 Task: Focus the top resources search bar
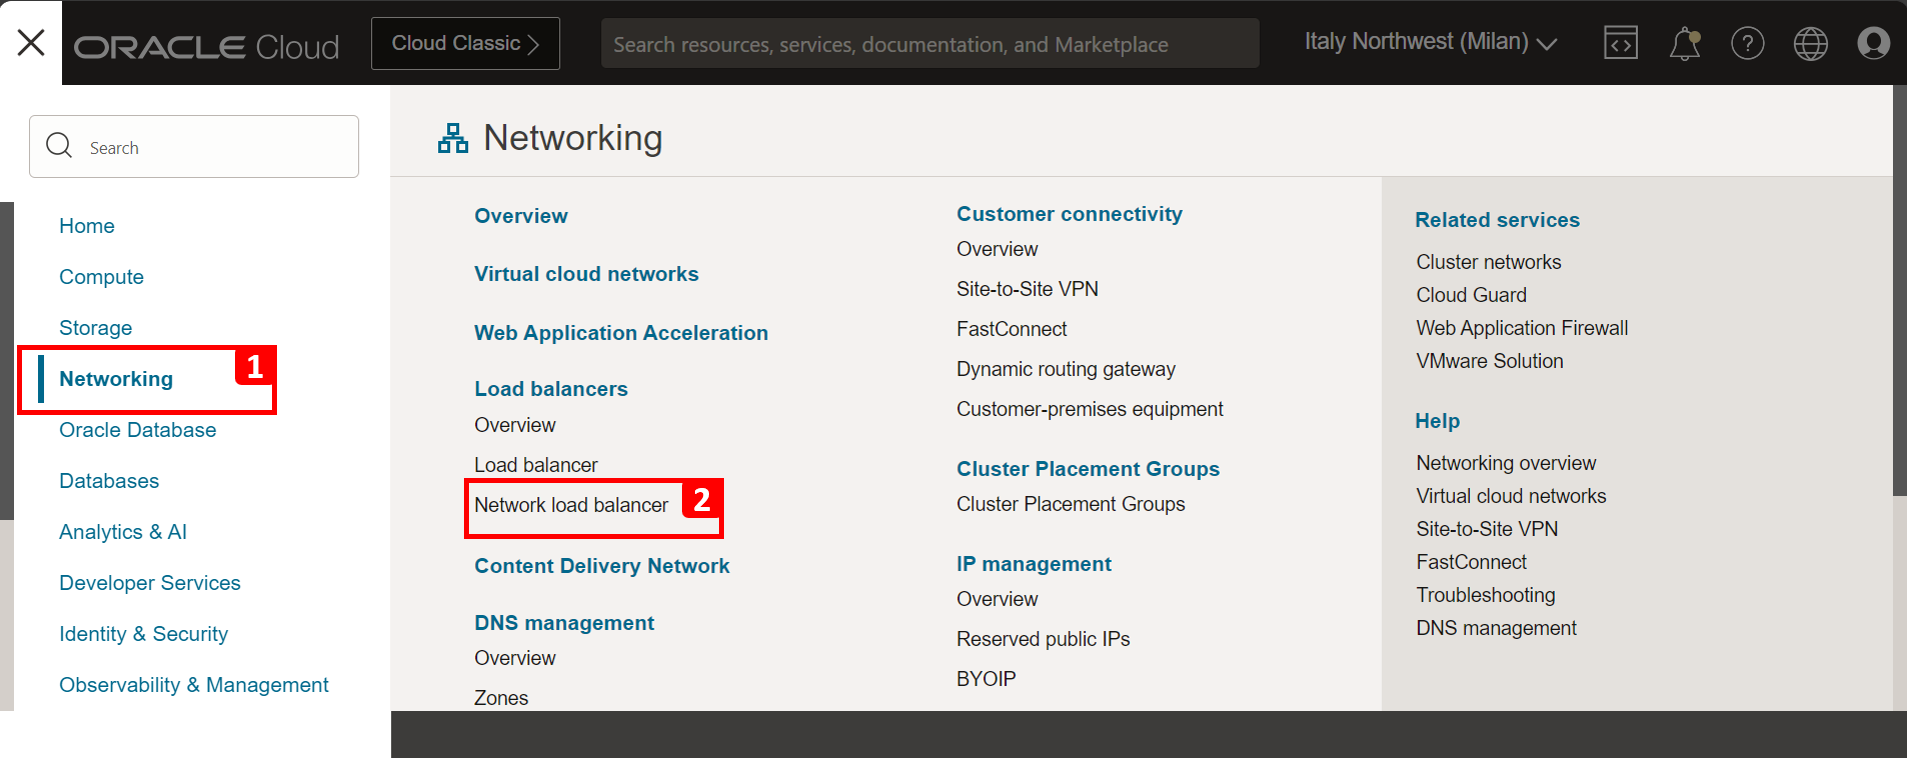coord(930,44)
